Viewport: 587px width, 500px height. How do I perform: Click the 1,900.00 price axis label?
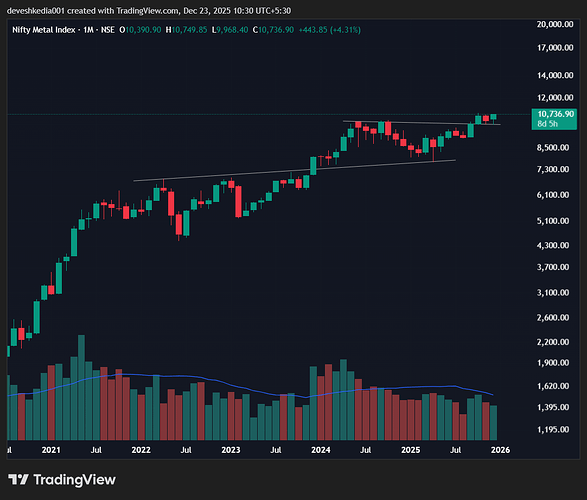click(553, 363)
